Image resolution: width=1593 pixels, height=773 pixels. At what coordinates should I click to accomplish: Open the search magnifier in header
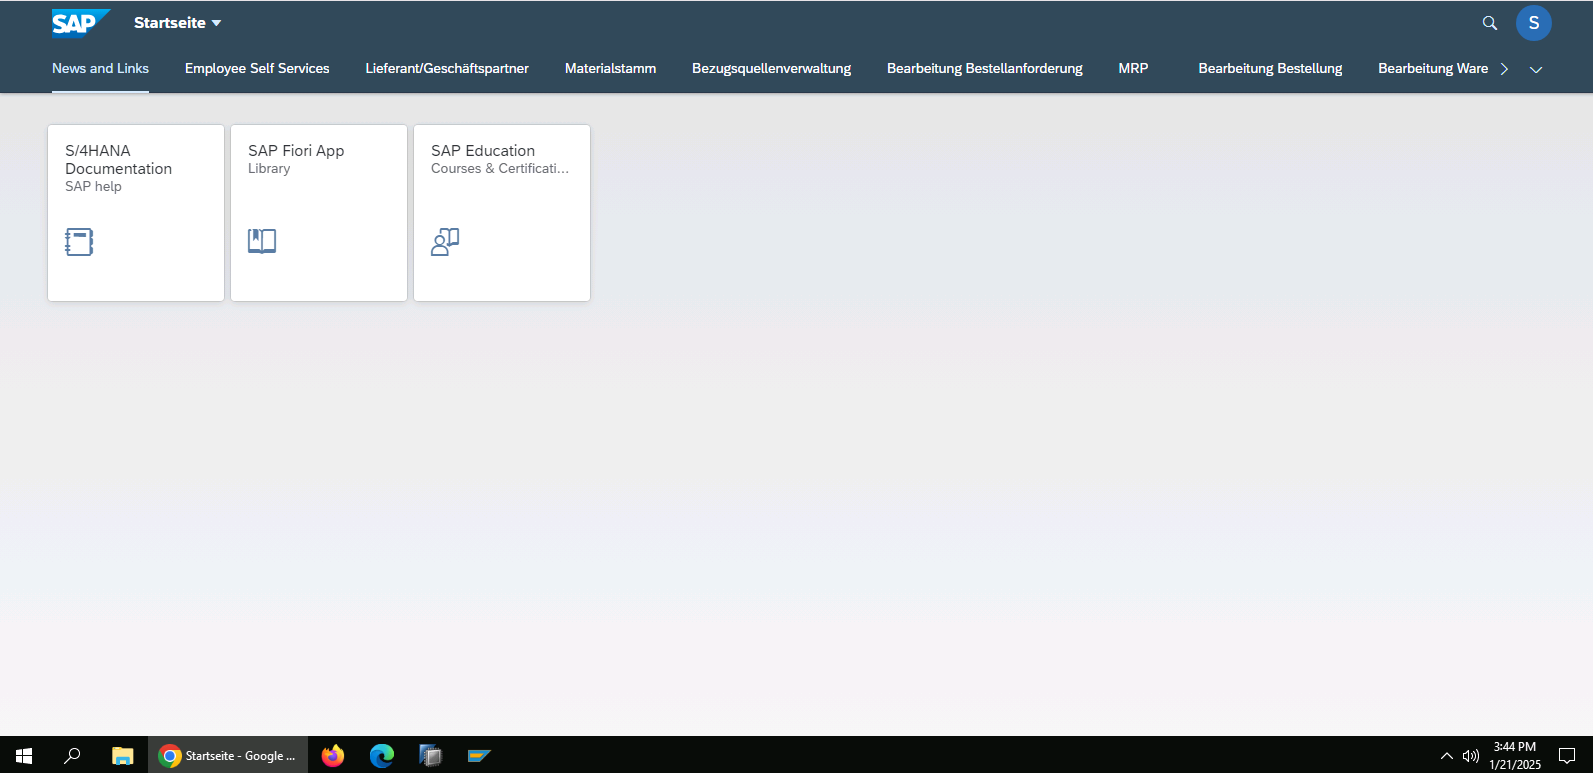pos(1489,23)
